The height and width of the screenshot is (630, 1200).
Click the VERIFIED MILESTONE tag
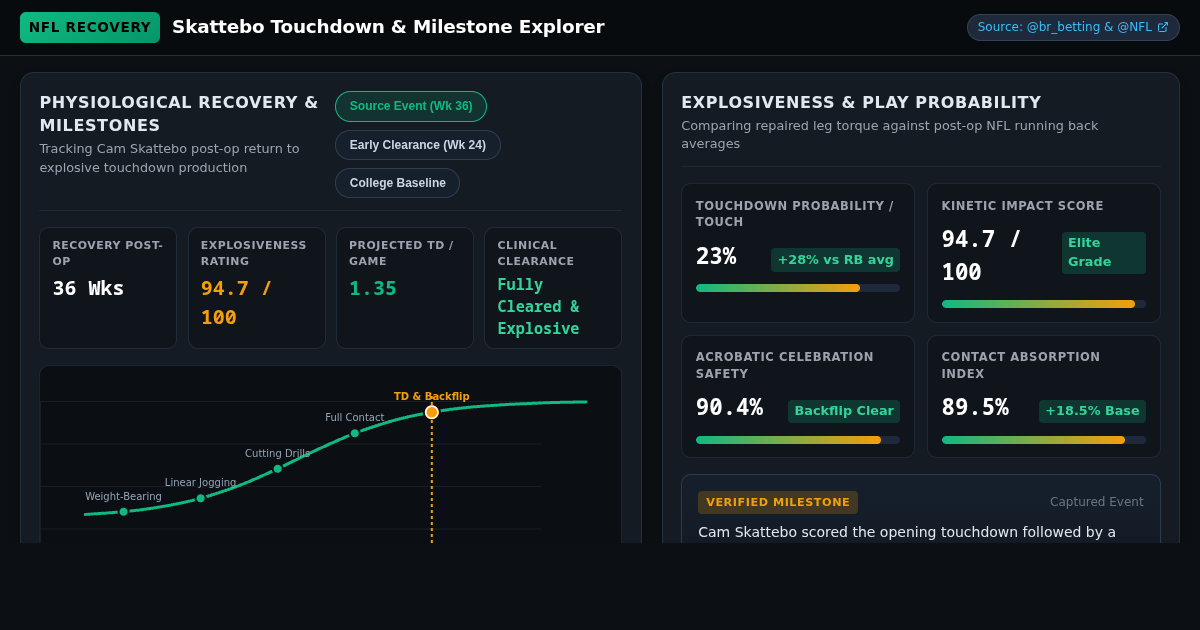click(x=778, y=503)
